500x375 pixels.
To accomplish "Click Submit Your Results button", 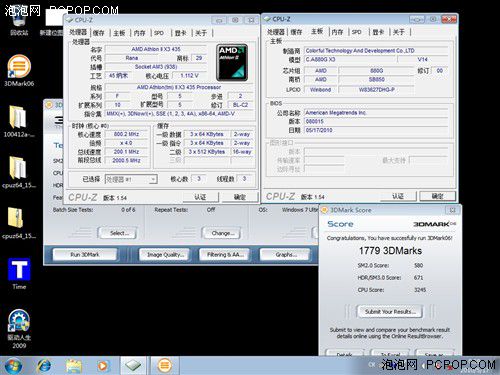I will [x=390, y=312].
